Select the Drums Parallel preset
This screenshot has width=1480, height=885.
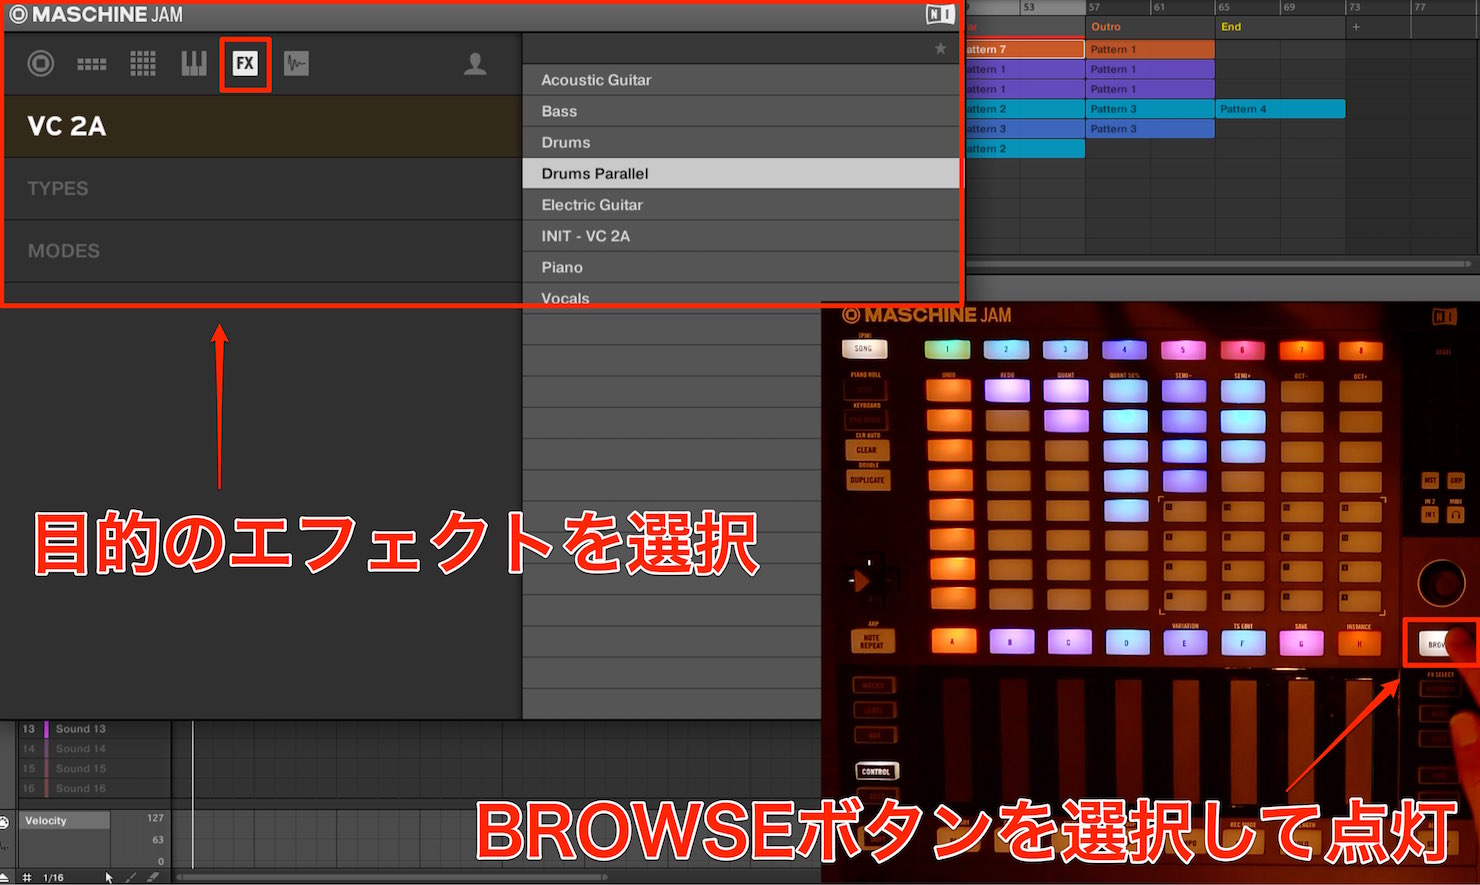[x=741, y=173]
